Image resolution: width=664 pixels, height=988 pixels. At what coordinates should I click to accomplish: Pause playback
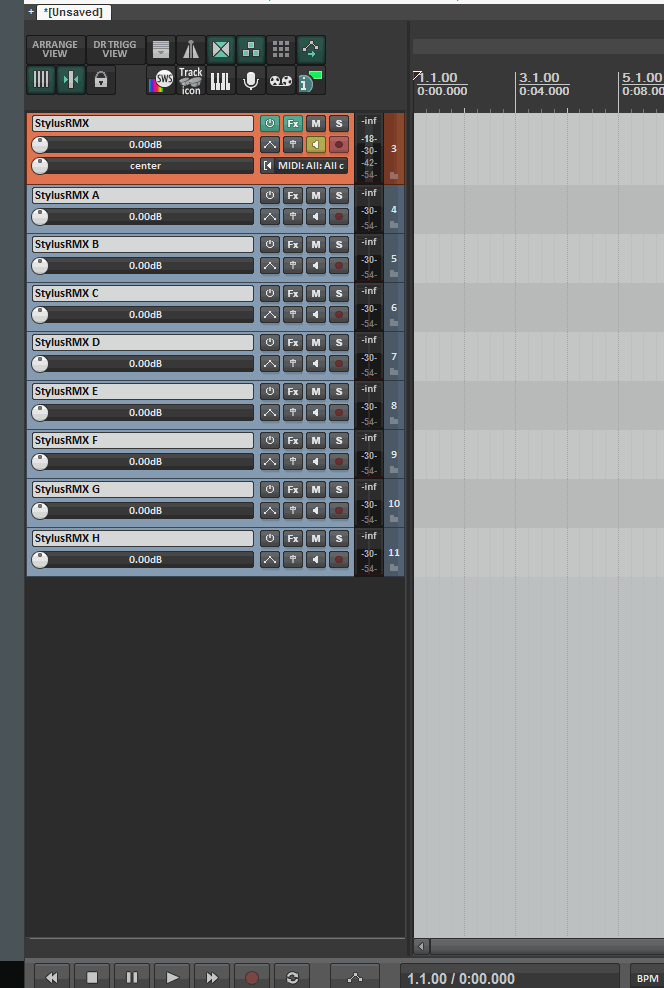[132, 977]
